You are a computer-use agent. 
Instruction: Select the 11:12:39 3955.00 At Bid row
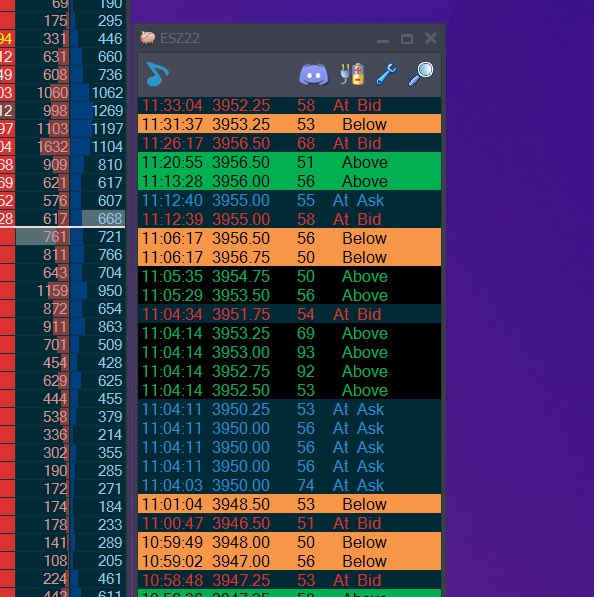pos(289,219)
